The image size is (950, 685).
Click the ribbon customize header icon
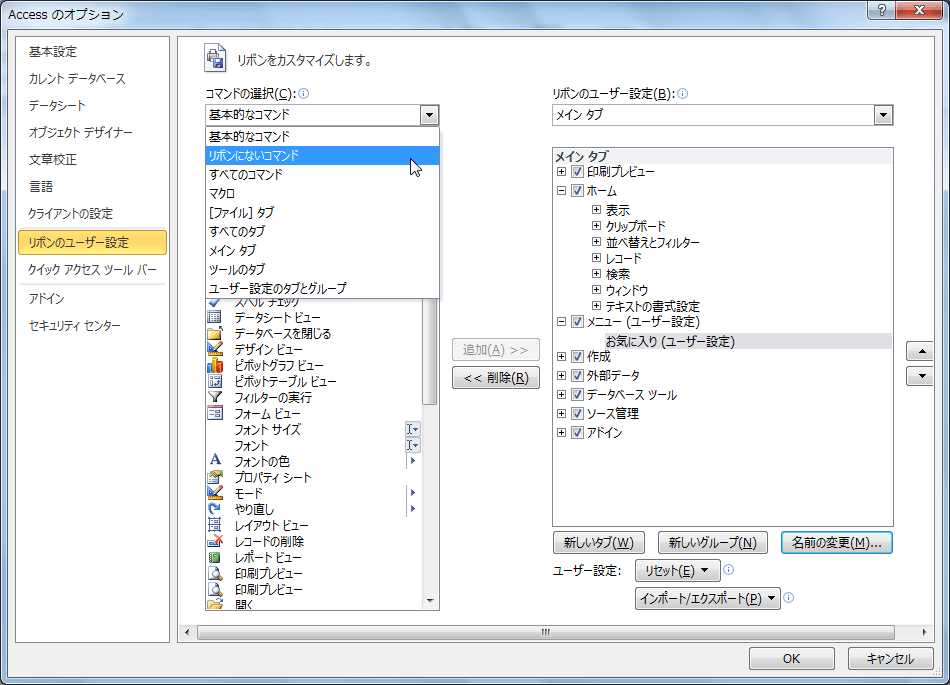pyautogui.click(x=215, y=59)
